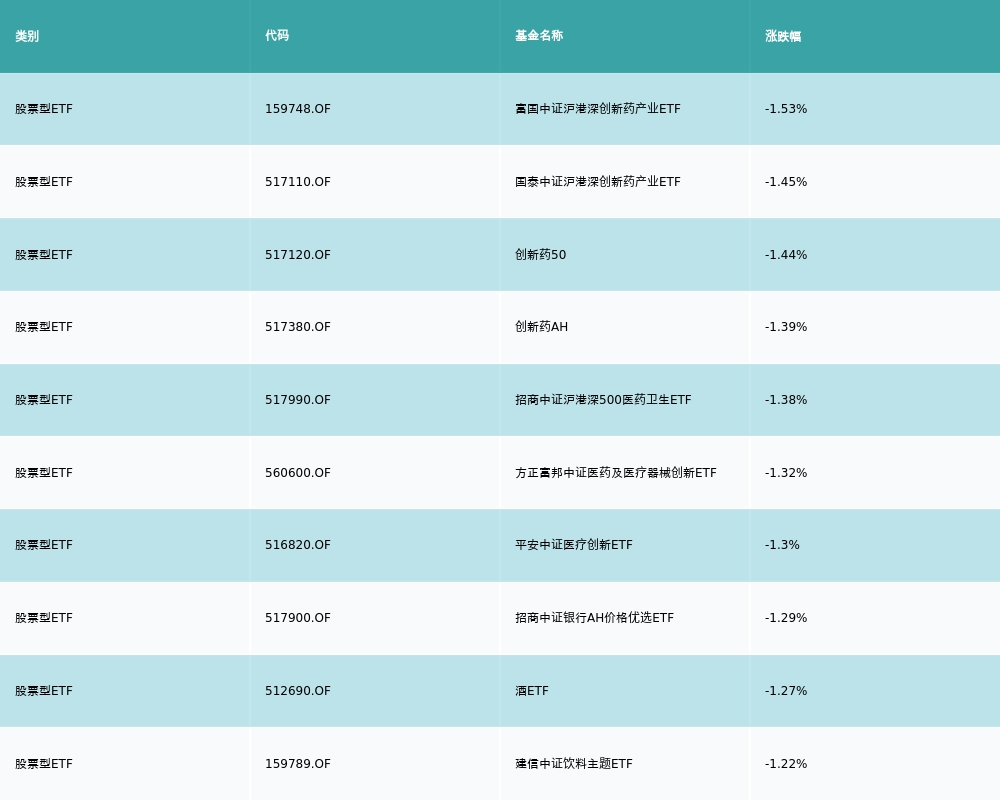Click 股票型ETF in the 517380.OF row
This screenshot has width=1000, height=800.
tap(44, 327)
